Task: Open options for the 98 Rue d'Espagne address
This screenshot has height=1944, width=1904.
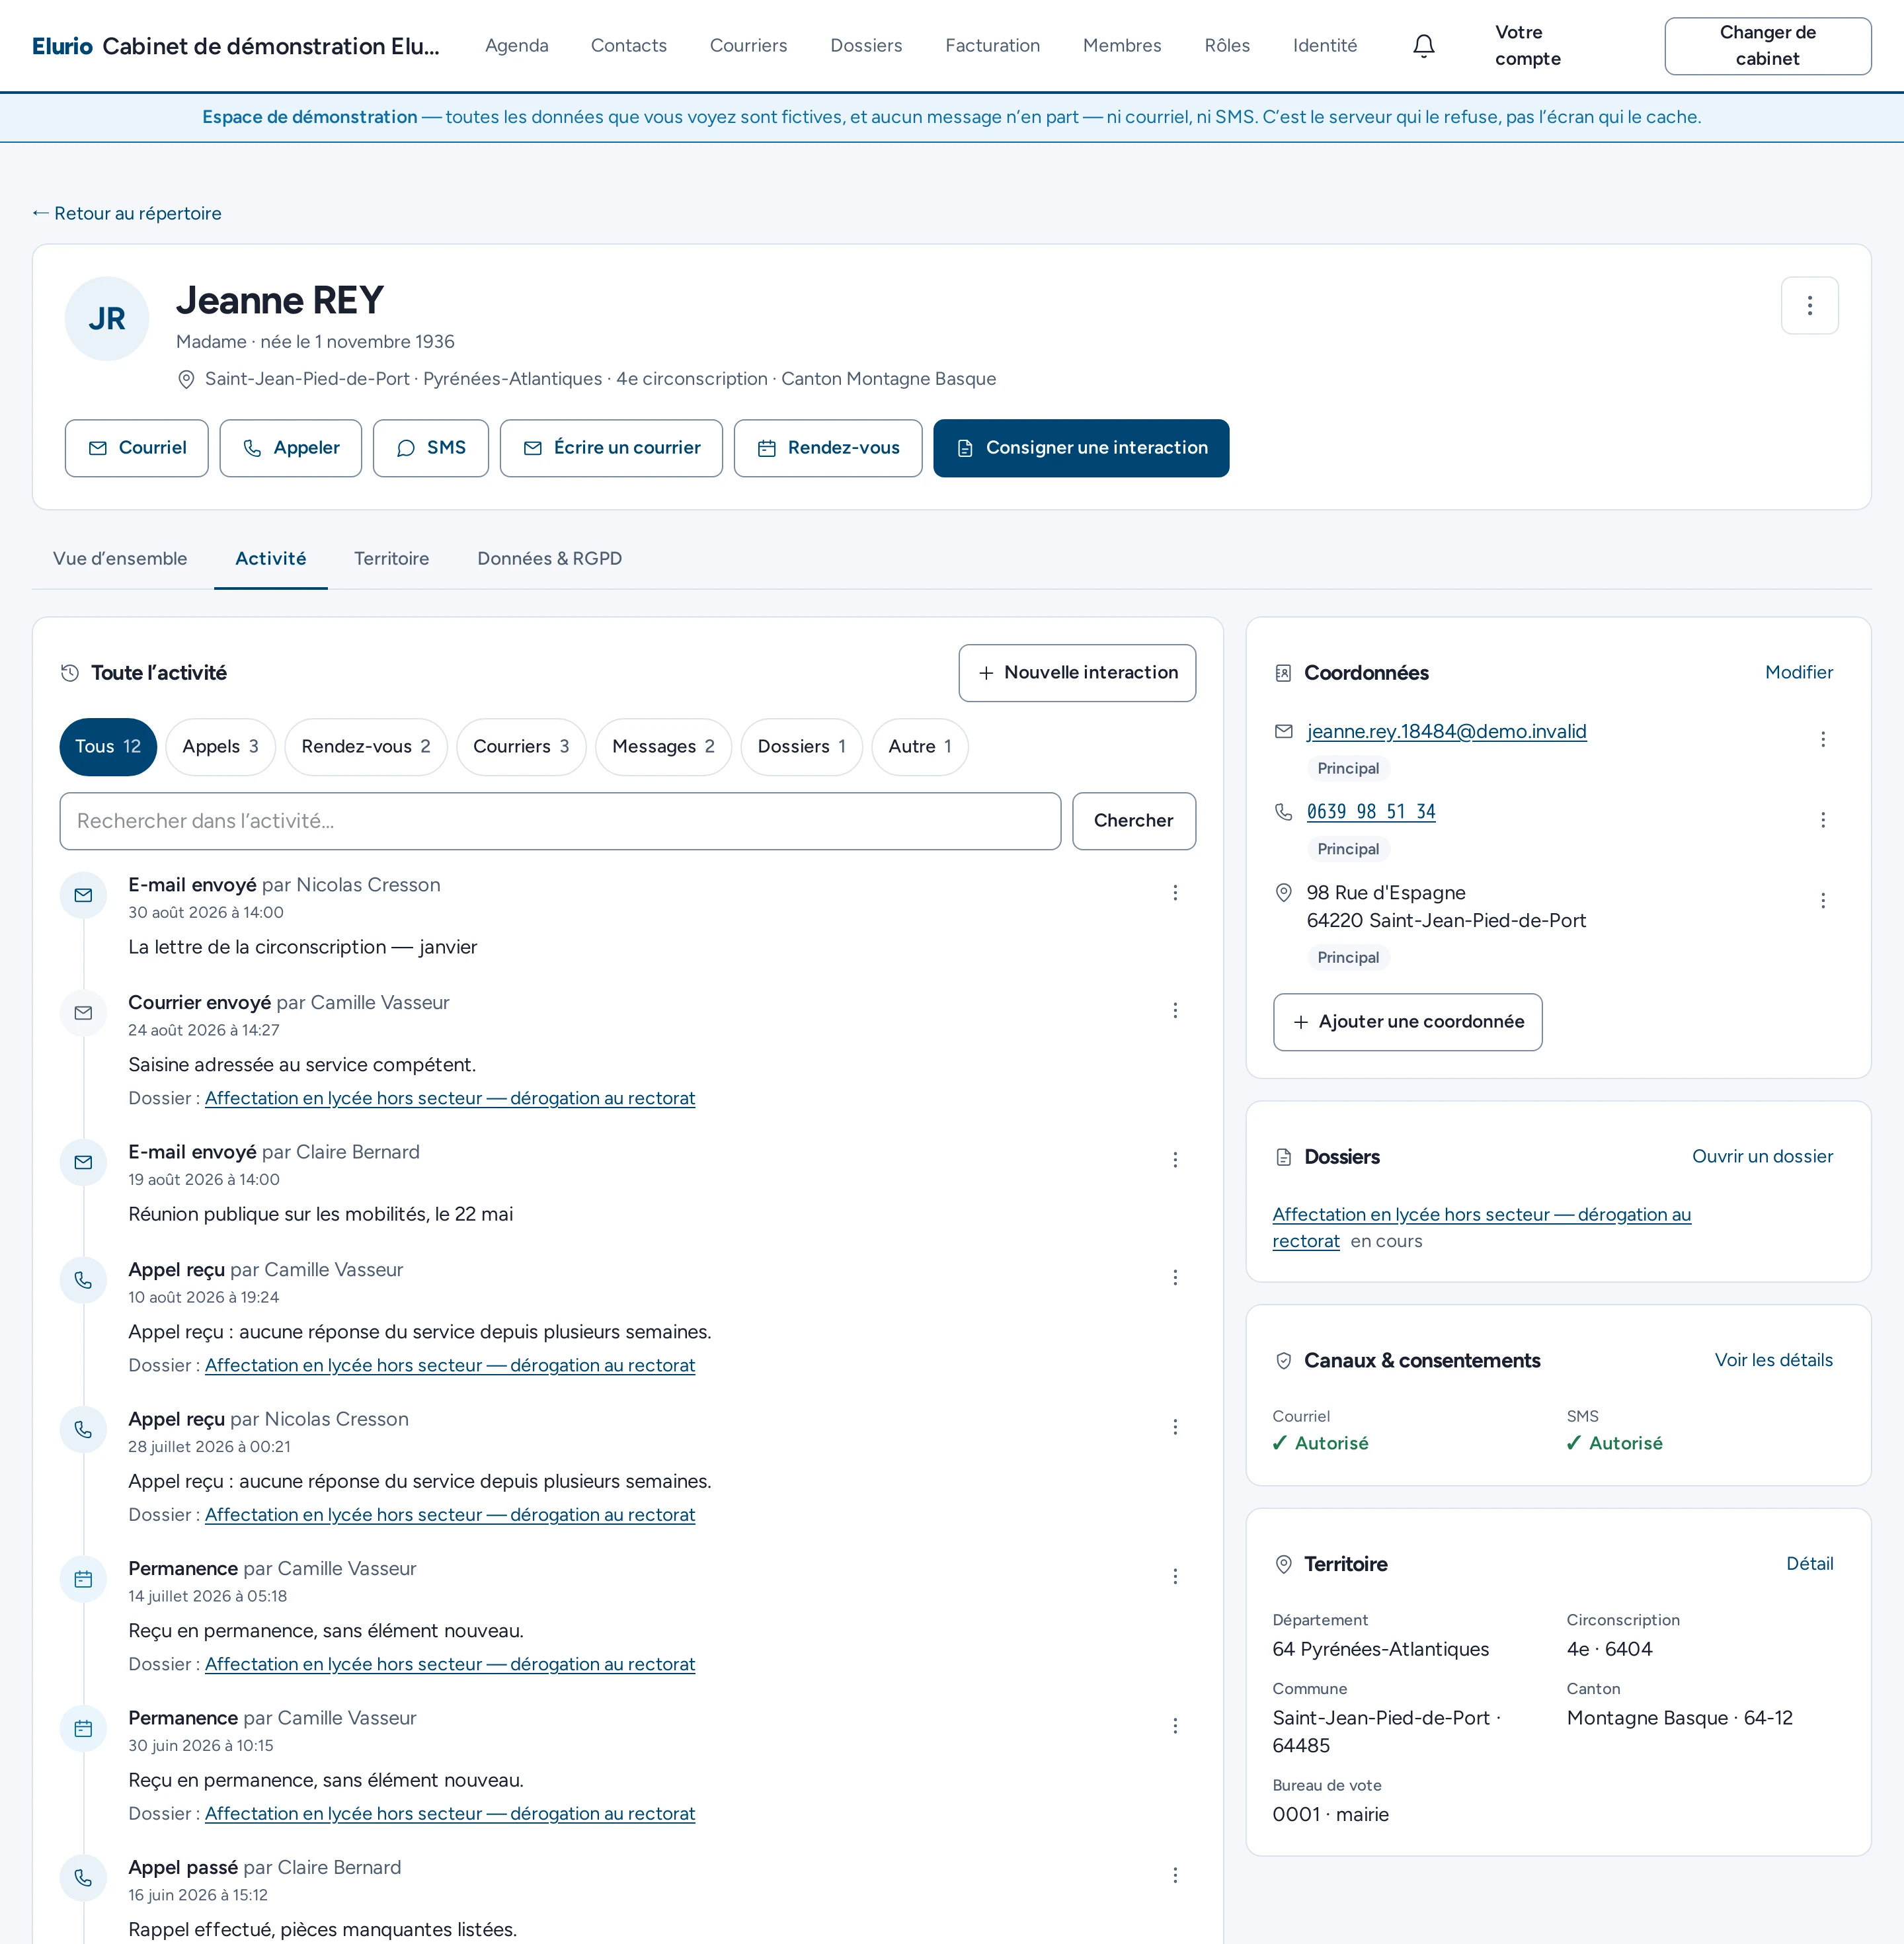Action: pyautogui.click(x=1822, y=901)
